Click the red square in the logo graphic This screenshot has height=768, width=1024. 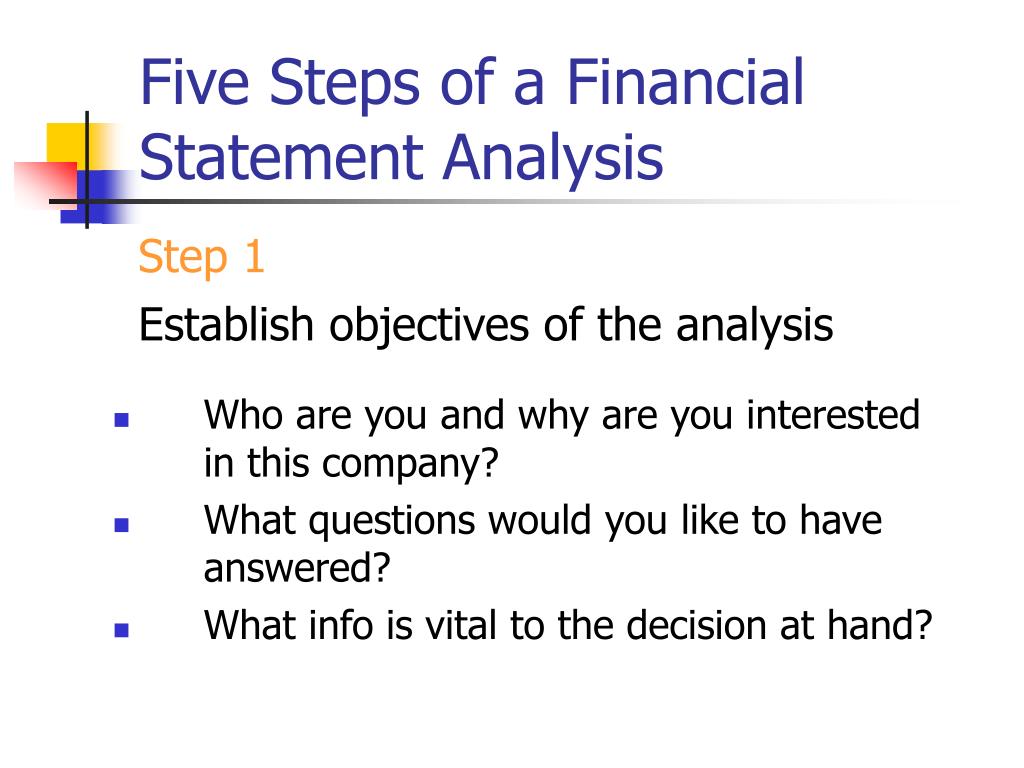point(46,184)
